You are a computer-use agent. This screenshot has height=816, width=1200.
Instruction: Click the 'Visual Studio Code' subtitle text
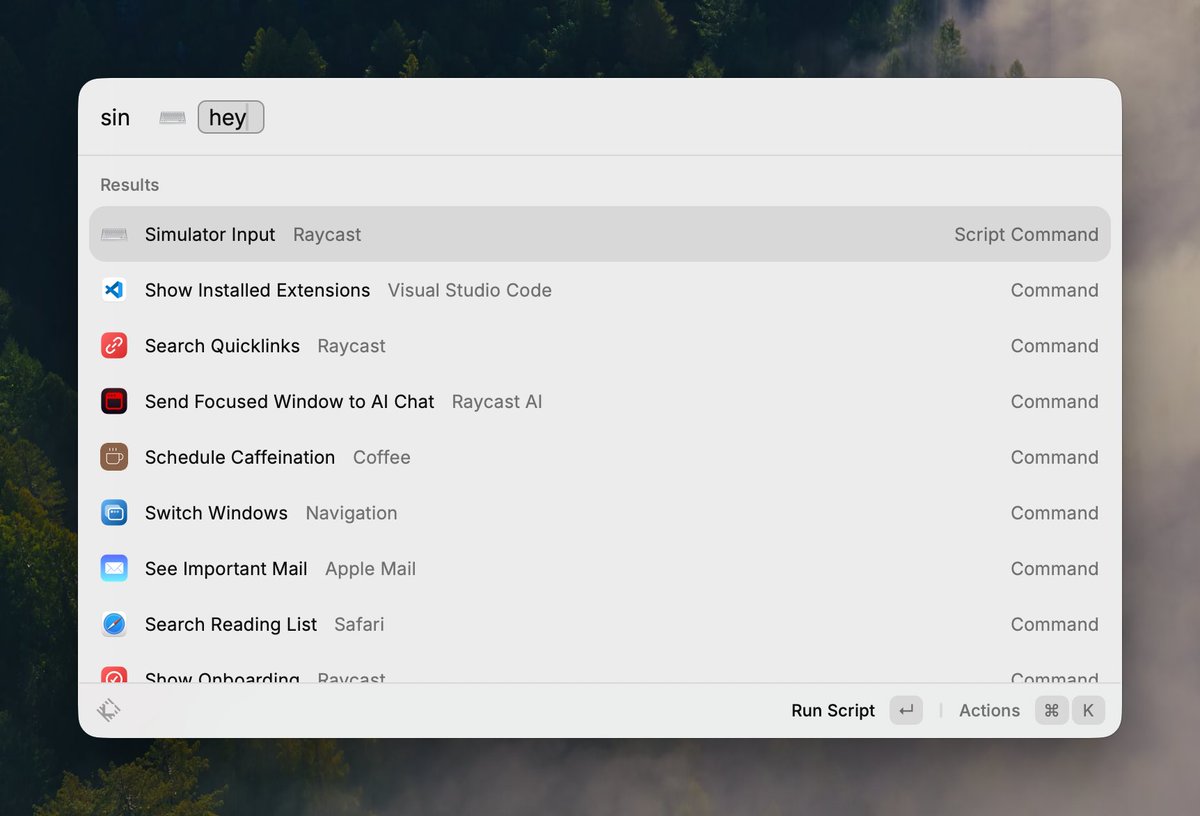470,290
